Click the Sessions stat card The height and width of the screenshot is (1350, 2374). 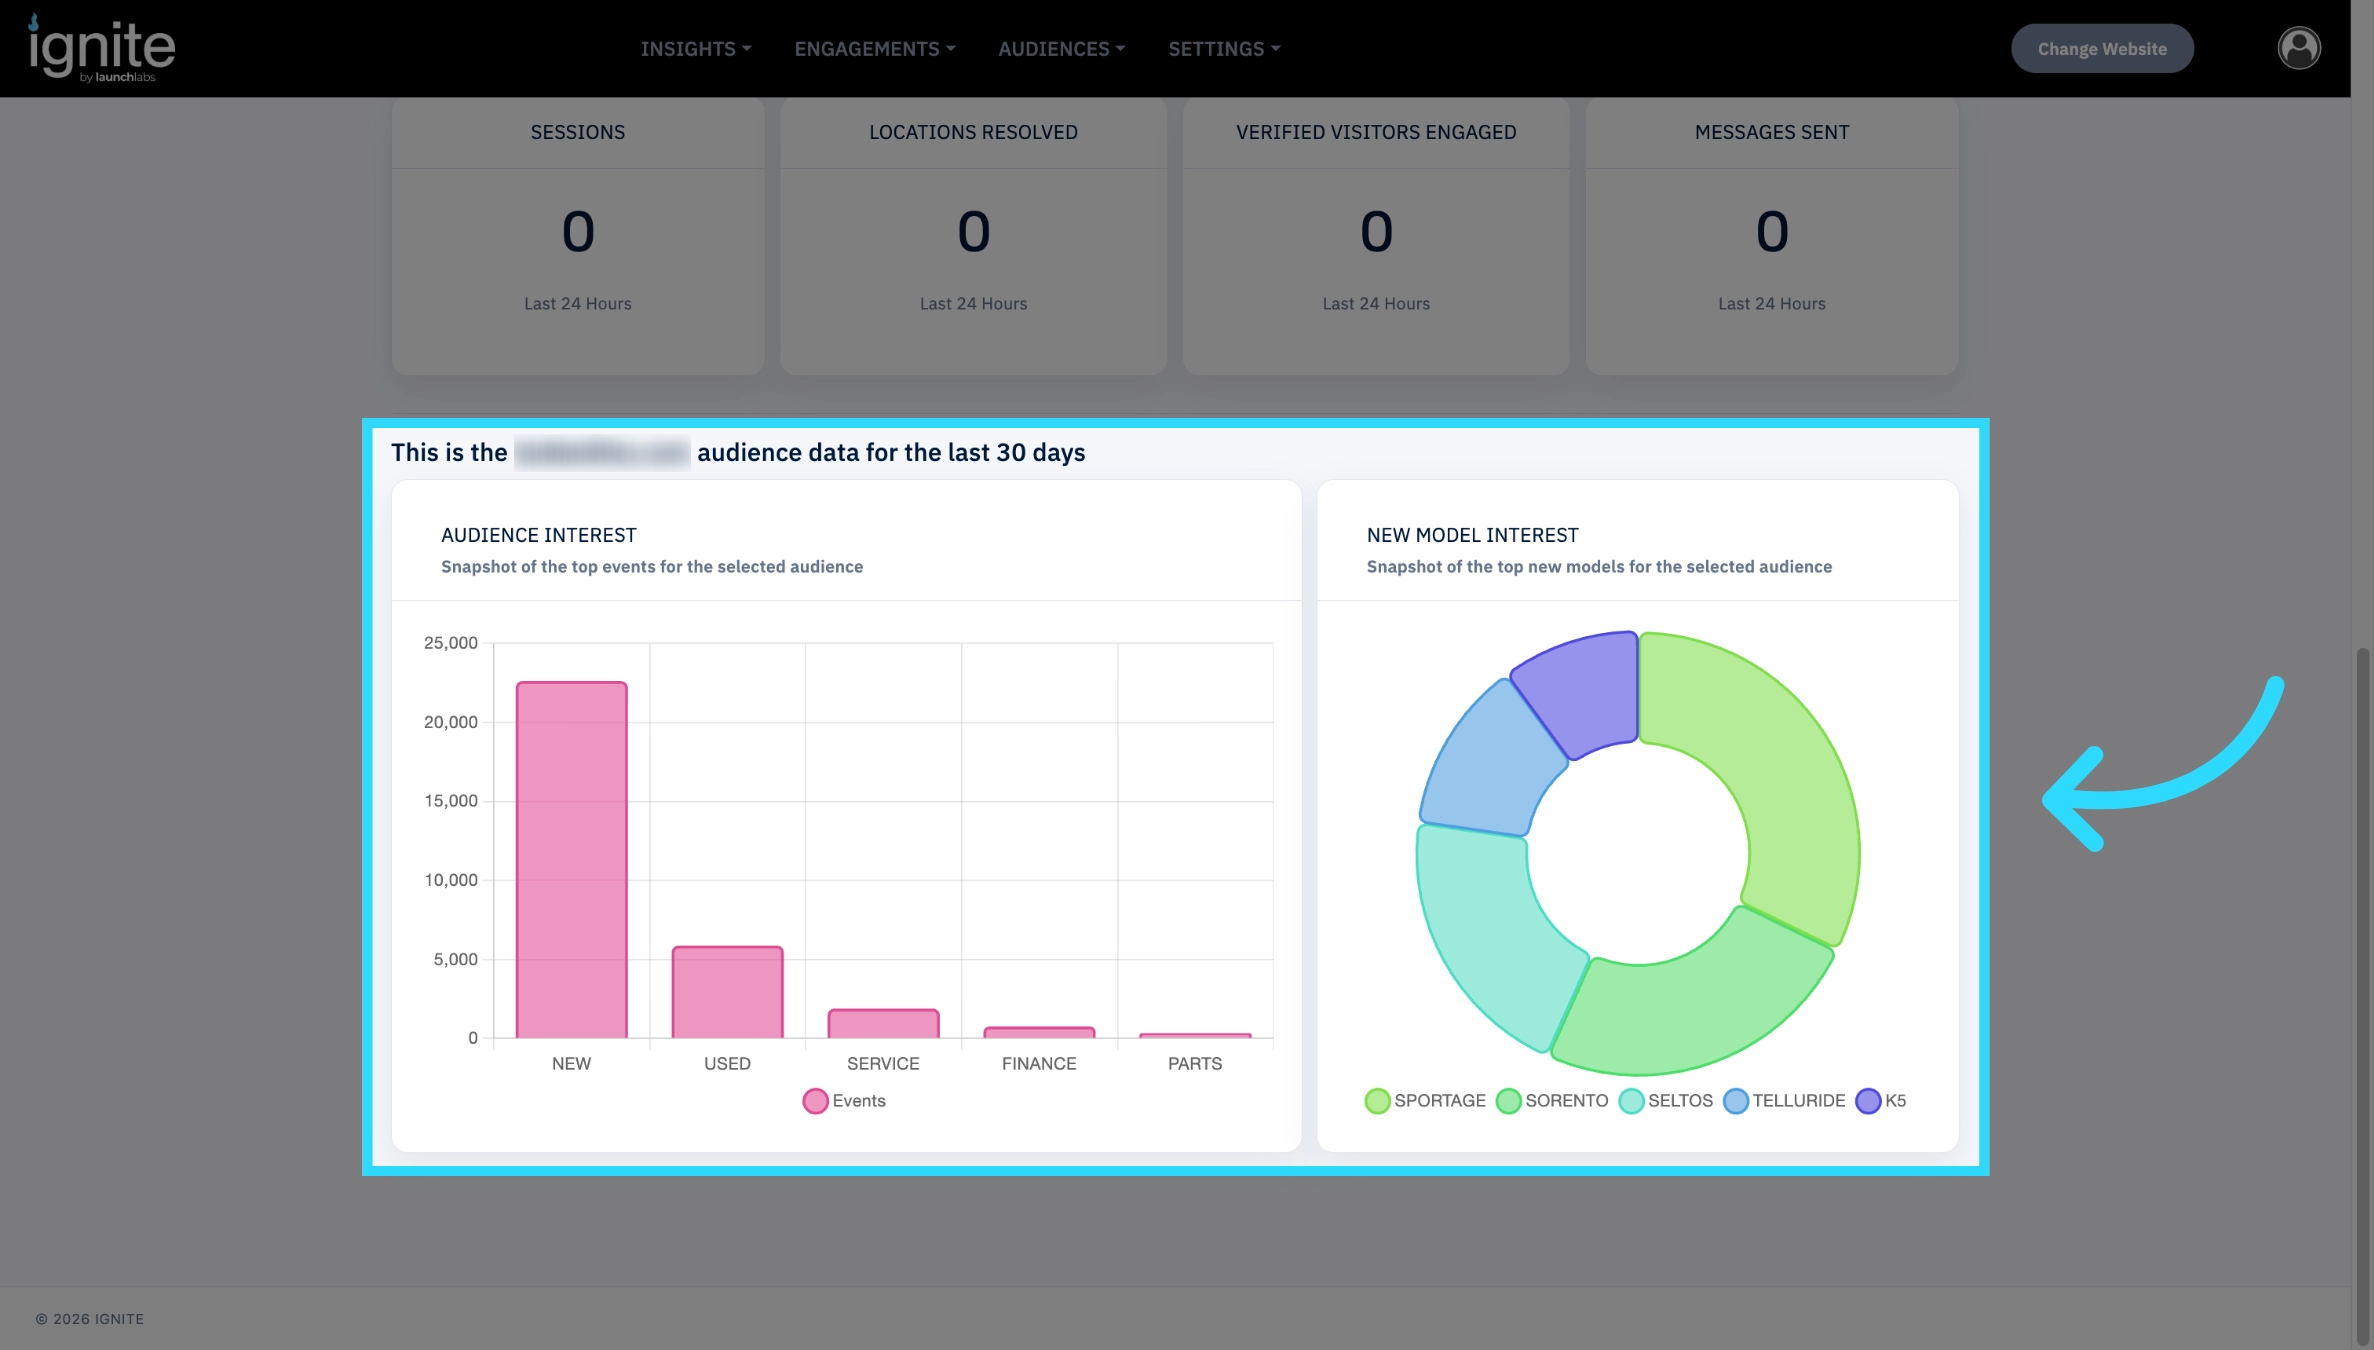tap(578, 236)
